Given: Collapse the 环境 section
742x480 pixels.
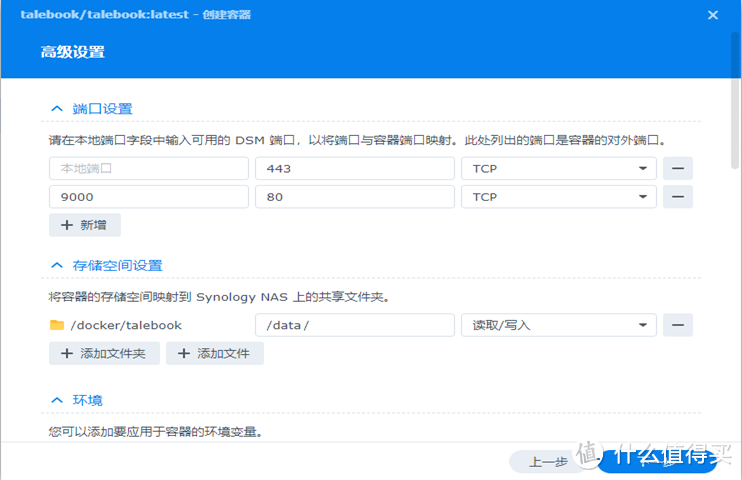Looking at the screenshot, I should coord(57,400).
